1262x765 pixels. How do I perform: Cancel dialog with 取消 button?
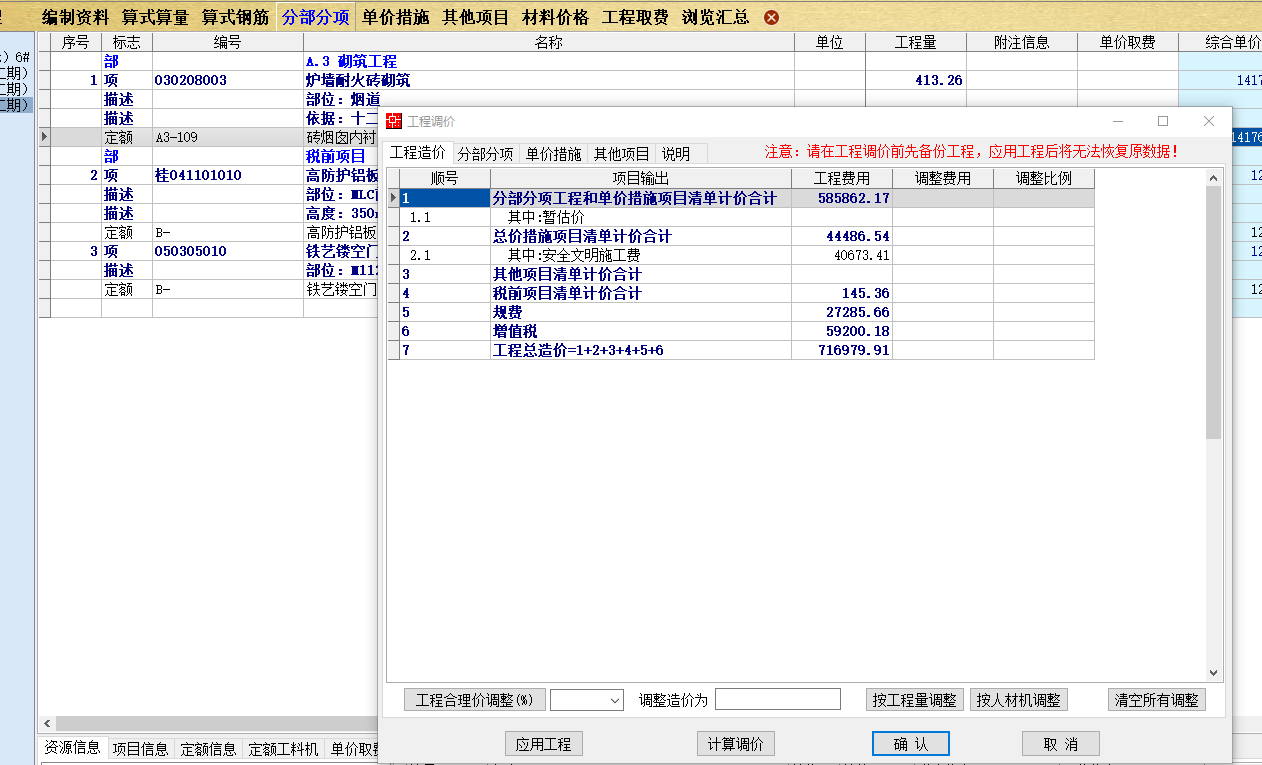(1060, 744)
